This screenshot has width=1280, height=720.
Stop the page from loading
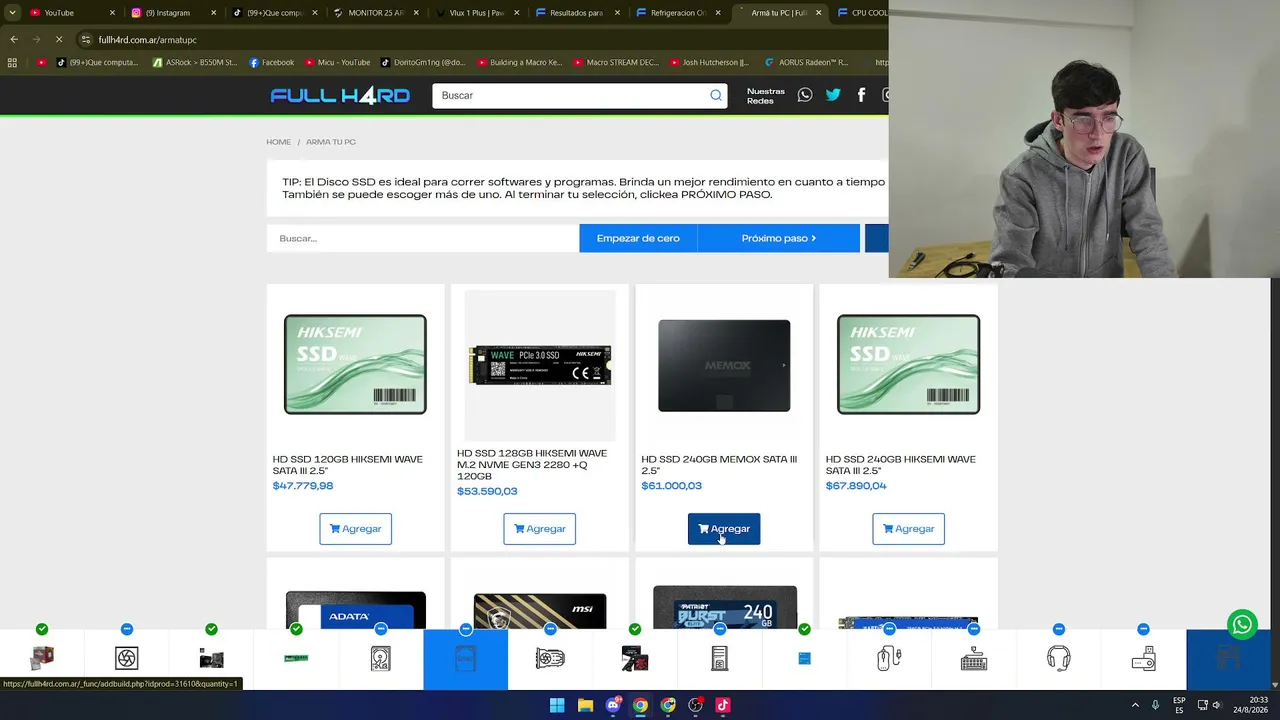click(x=59, y=39)
